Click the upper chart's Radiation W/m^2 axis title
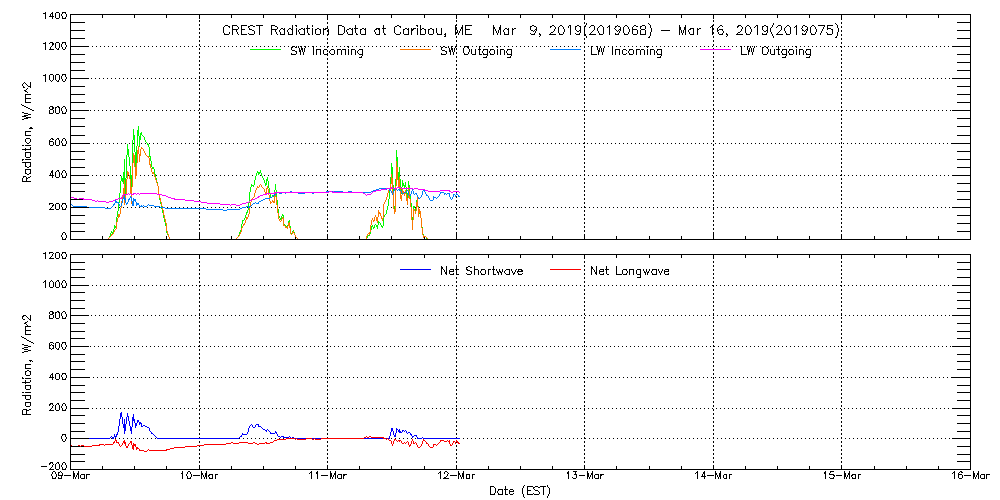The image size is (1000, 500). (x=29, y=130)
